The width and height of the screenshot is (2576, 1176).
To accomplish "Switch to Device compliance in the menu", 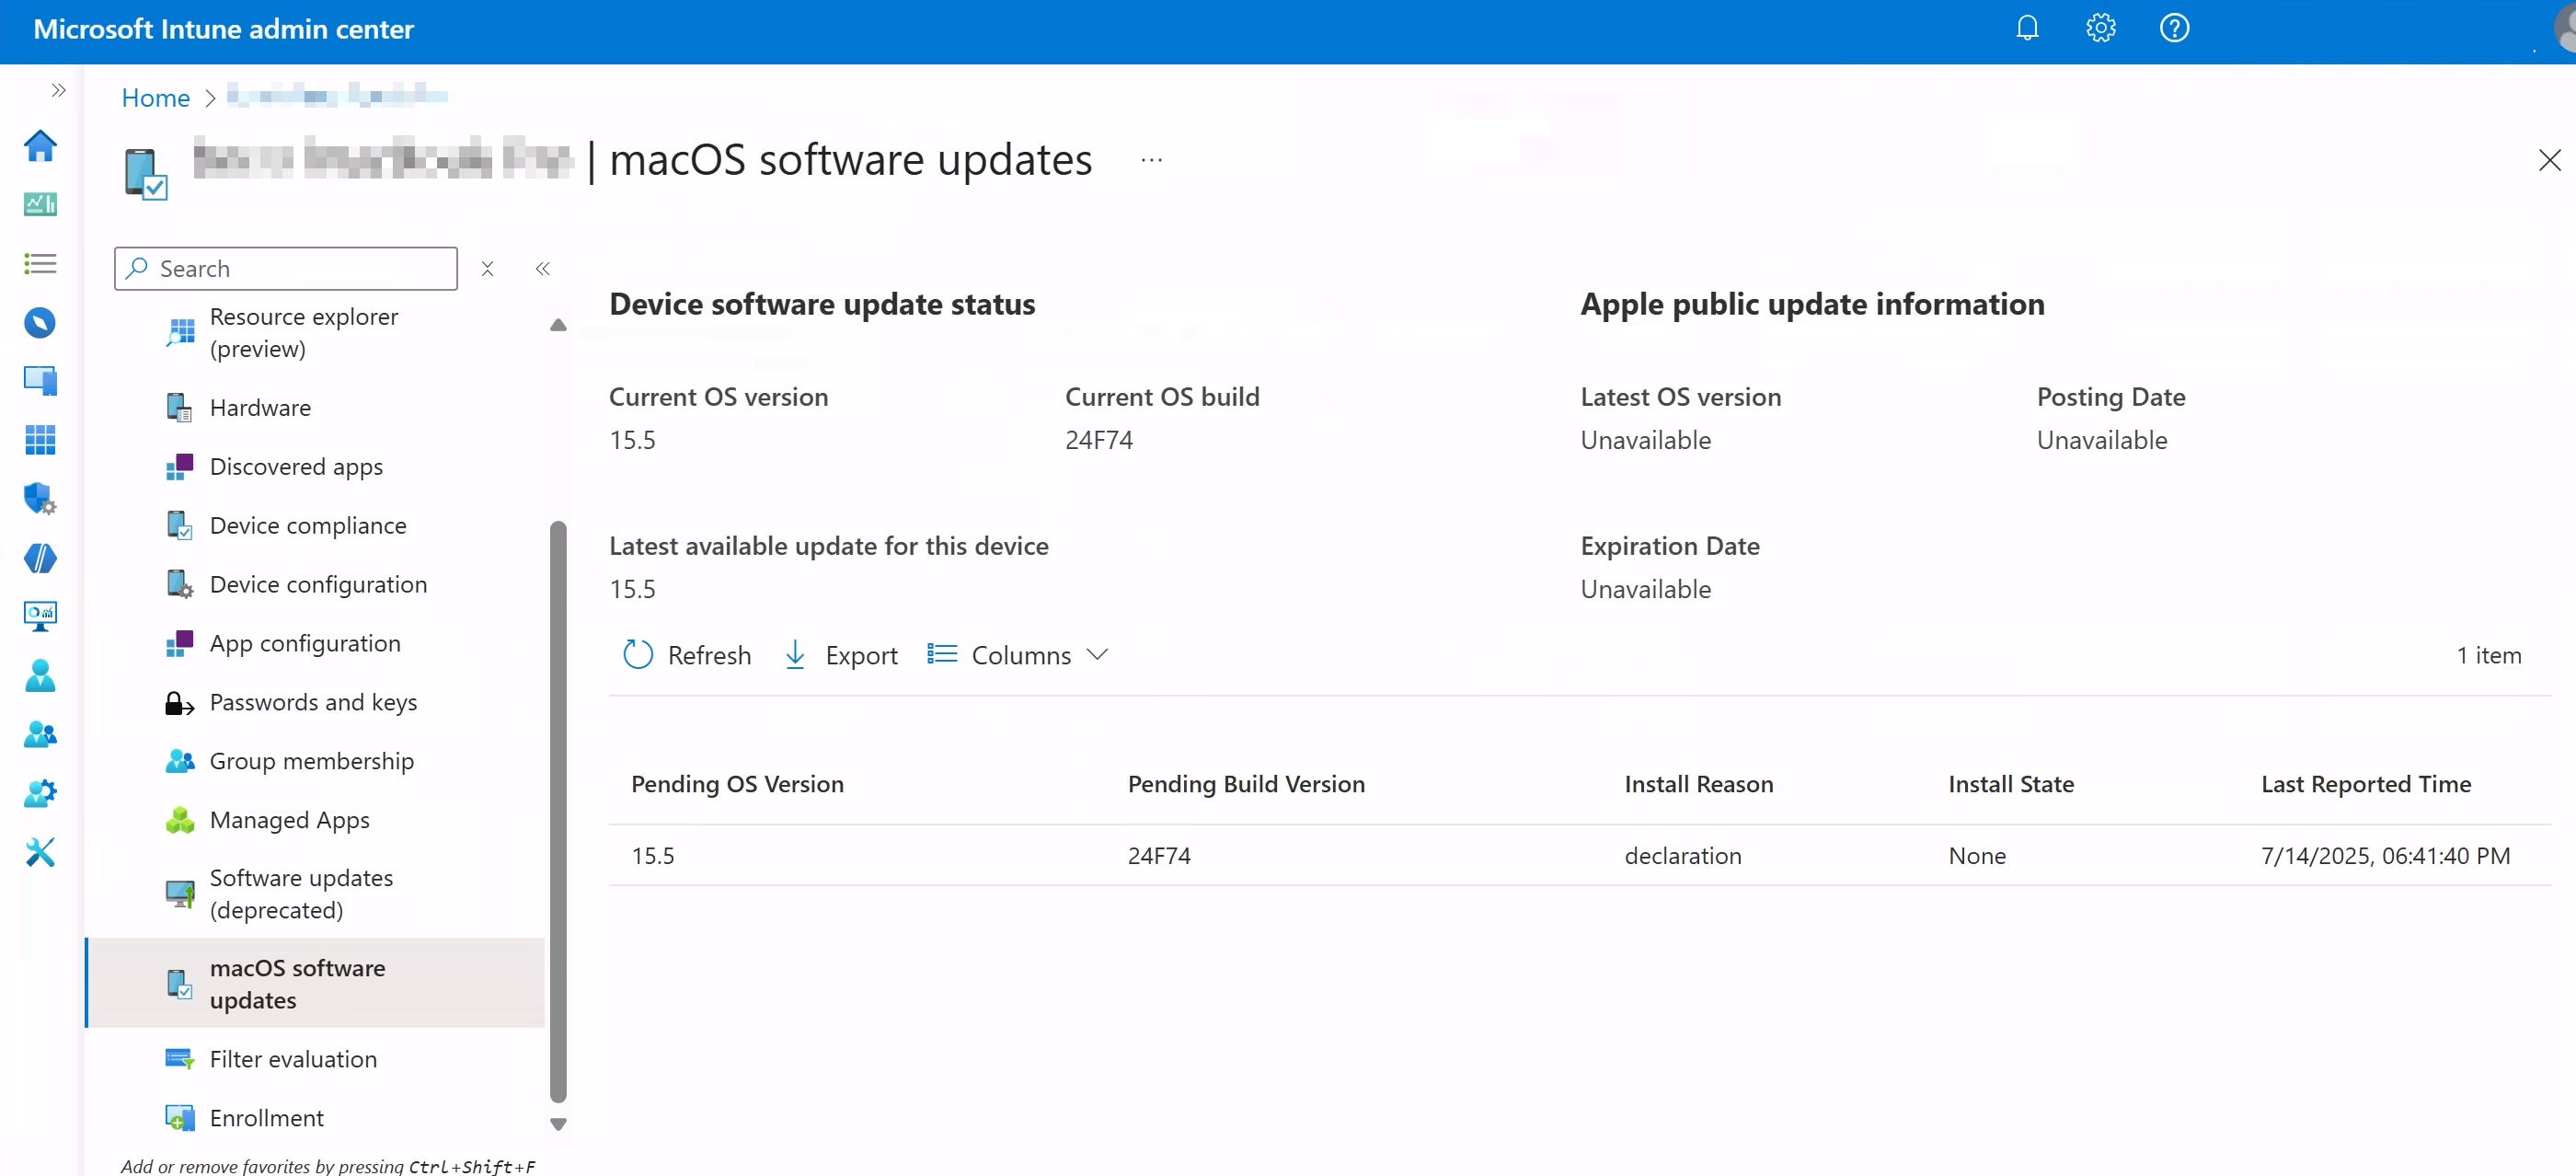I will [307, 524].
